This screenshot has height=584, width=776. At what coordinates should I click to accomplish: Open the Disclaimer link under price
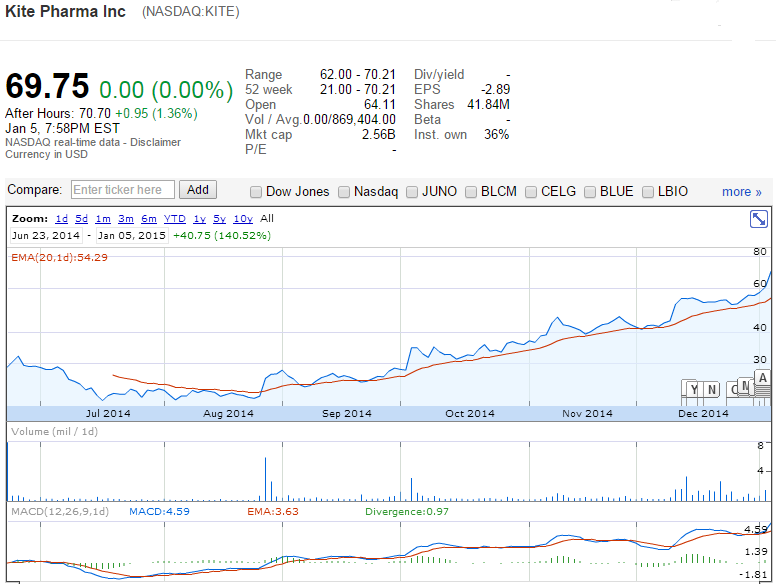click(155, 143)
